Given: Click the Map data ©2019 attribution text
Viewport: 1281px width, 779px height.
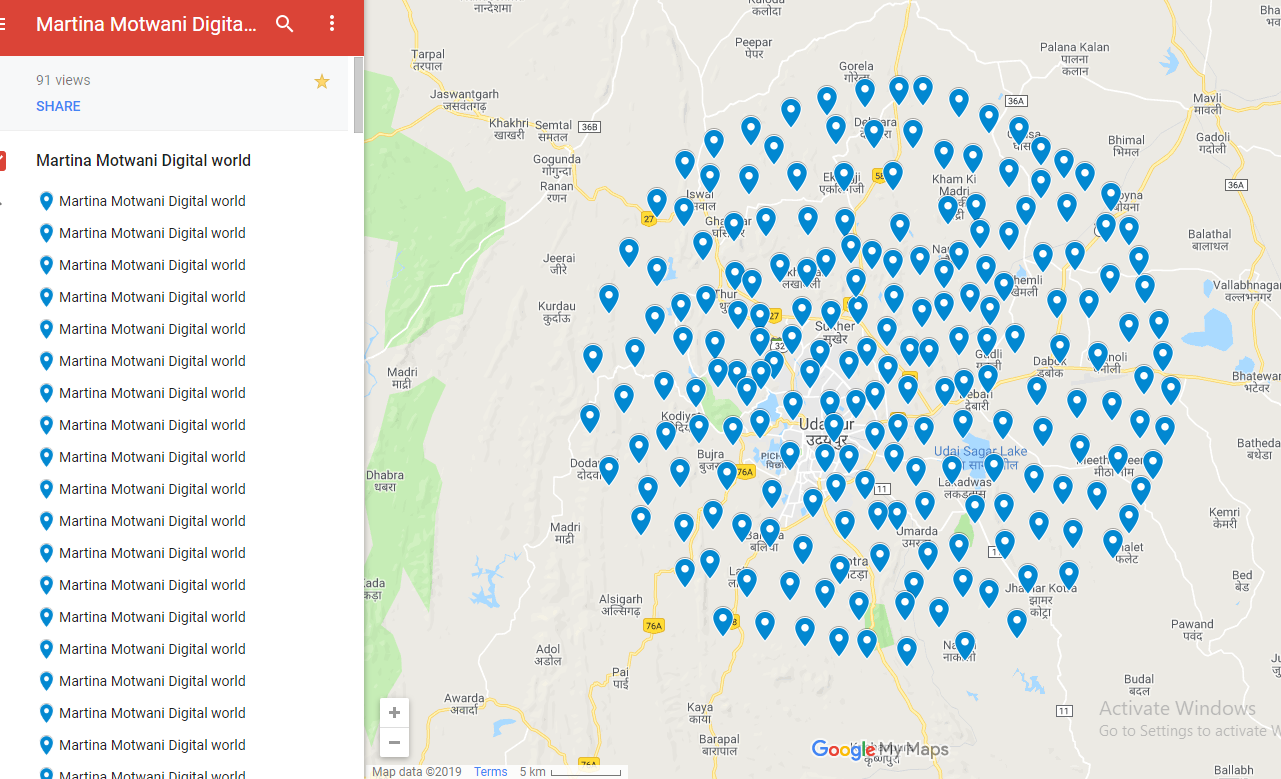Looking at the screenshot, I should 415,771.
